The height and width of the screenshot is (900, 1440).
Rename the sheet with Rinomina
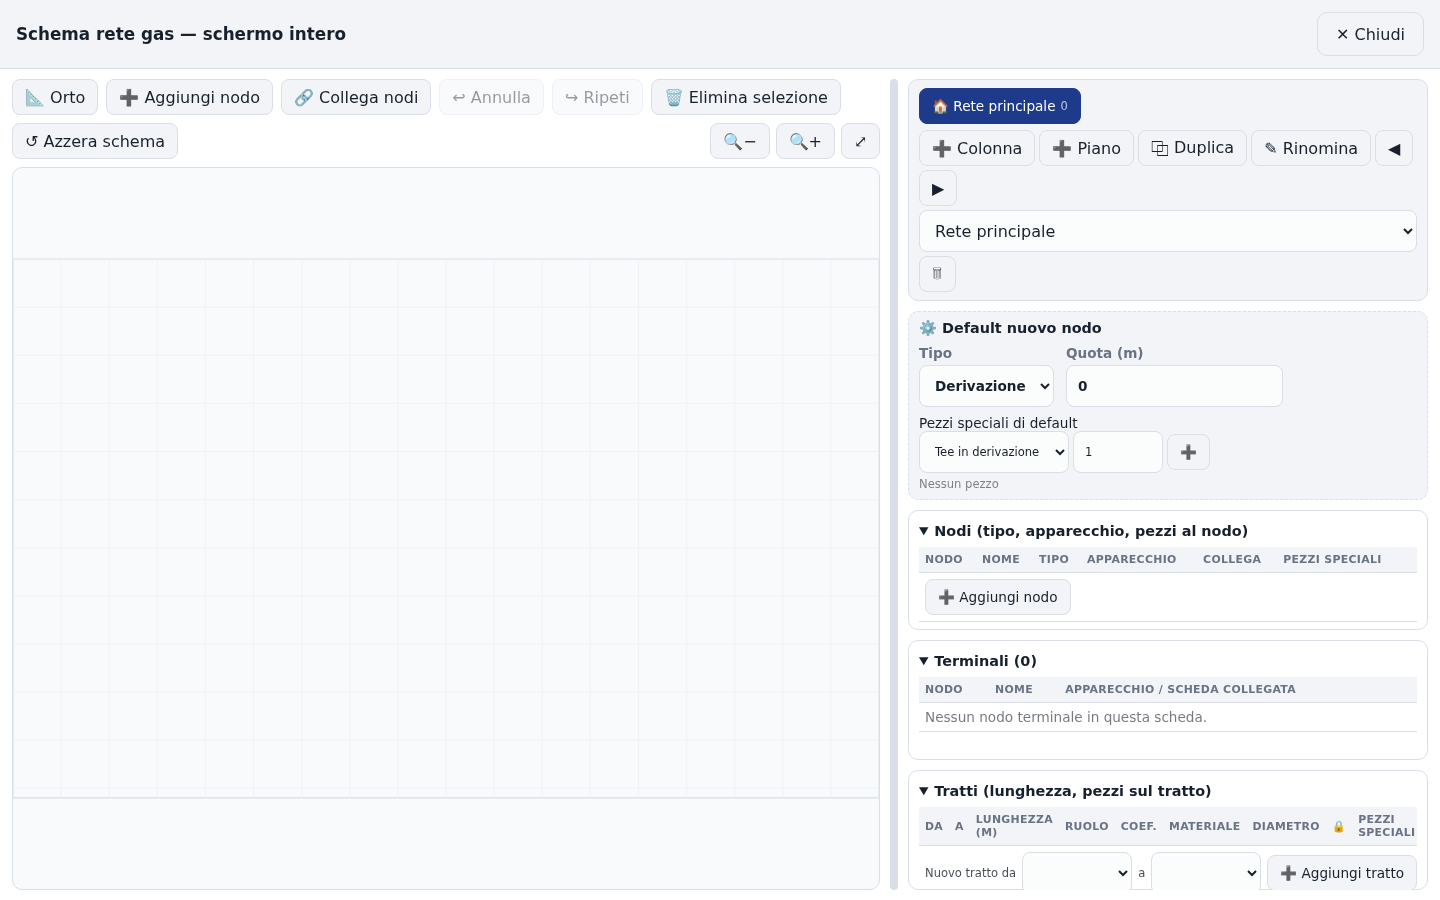pos(1311,148)
